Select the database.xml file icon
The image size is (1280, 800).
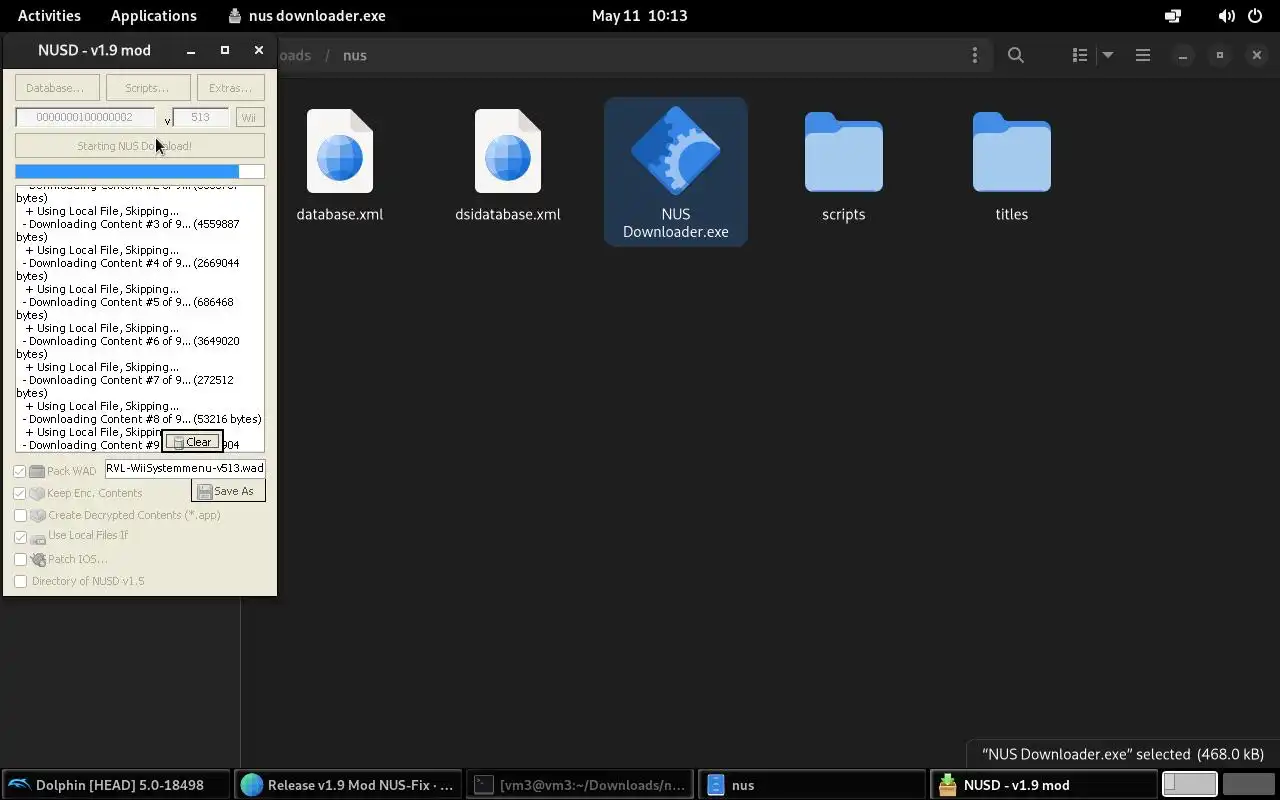point(340,151)
